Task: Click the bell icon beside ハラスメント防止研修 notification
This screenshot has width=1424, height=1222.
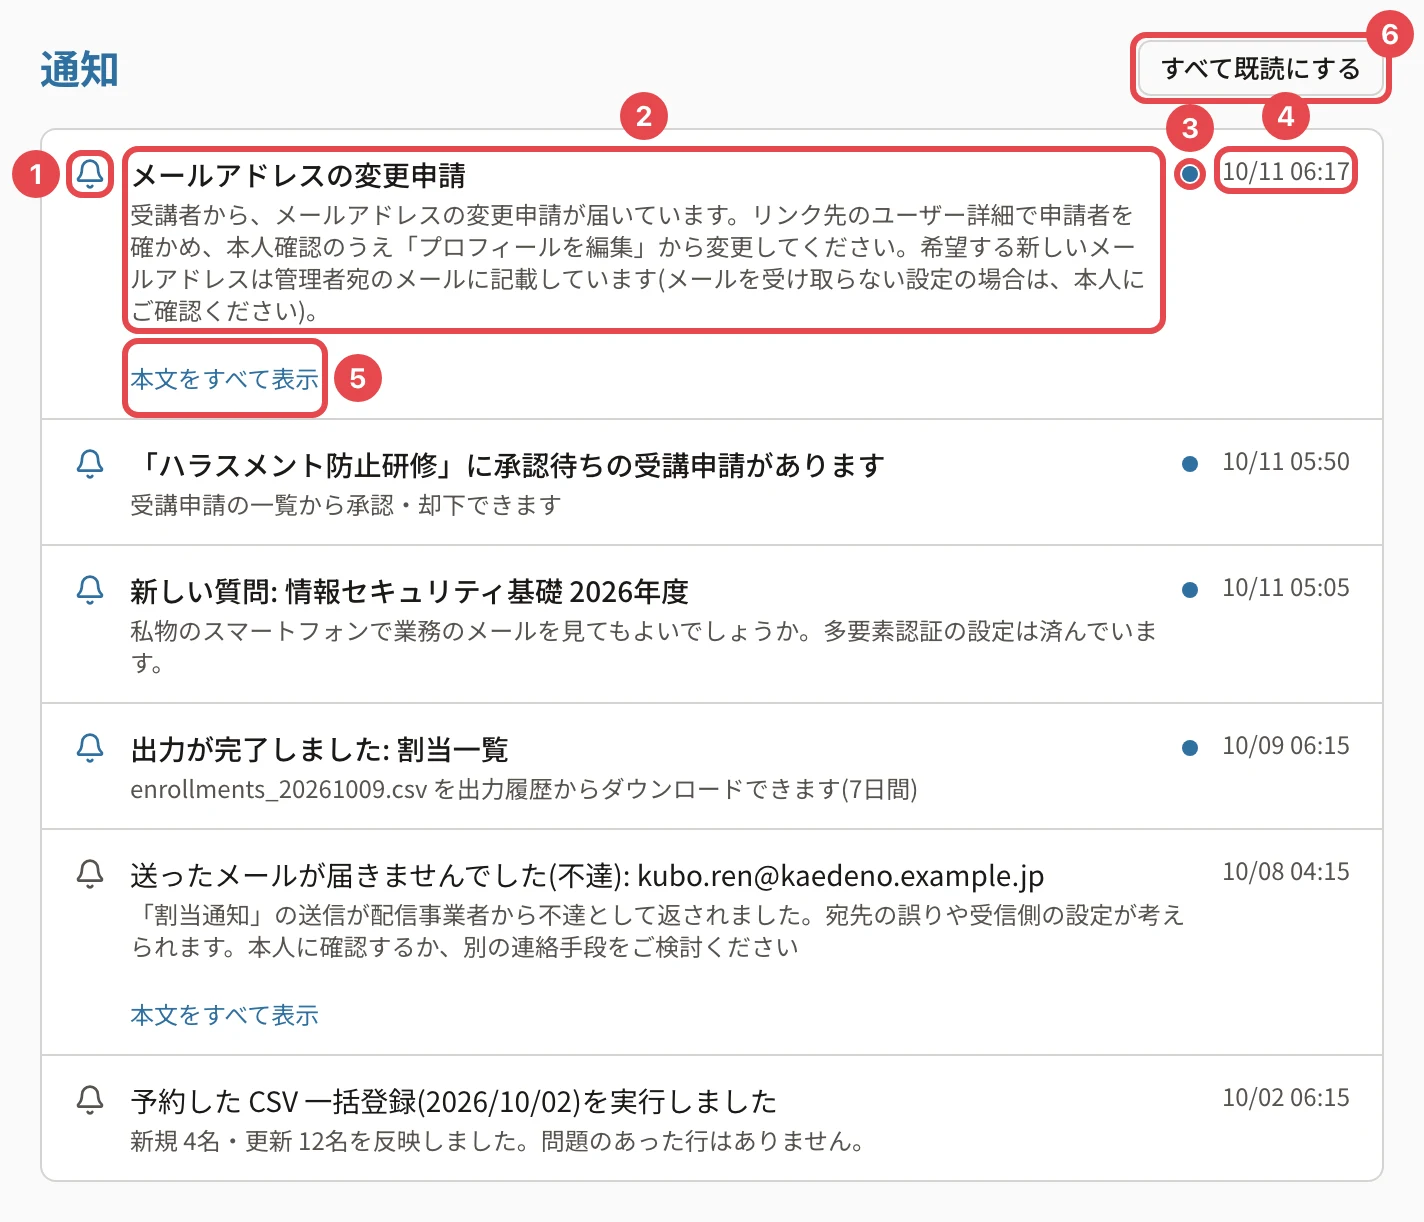Action: click(x=90, y=464)
